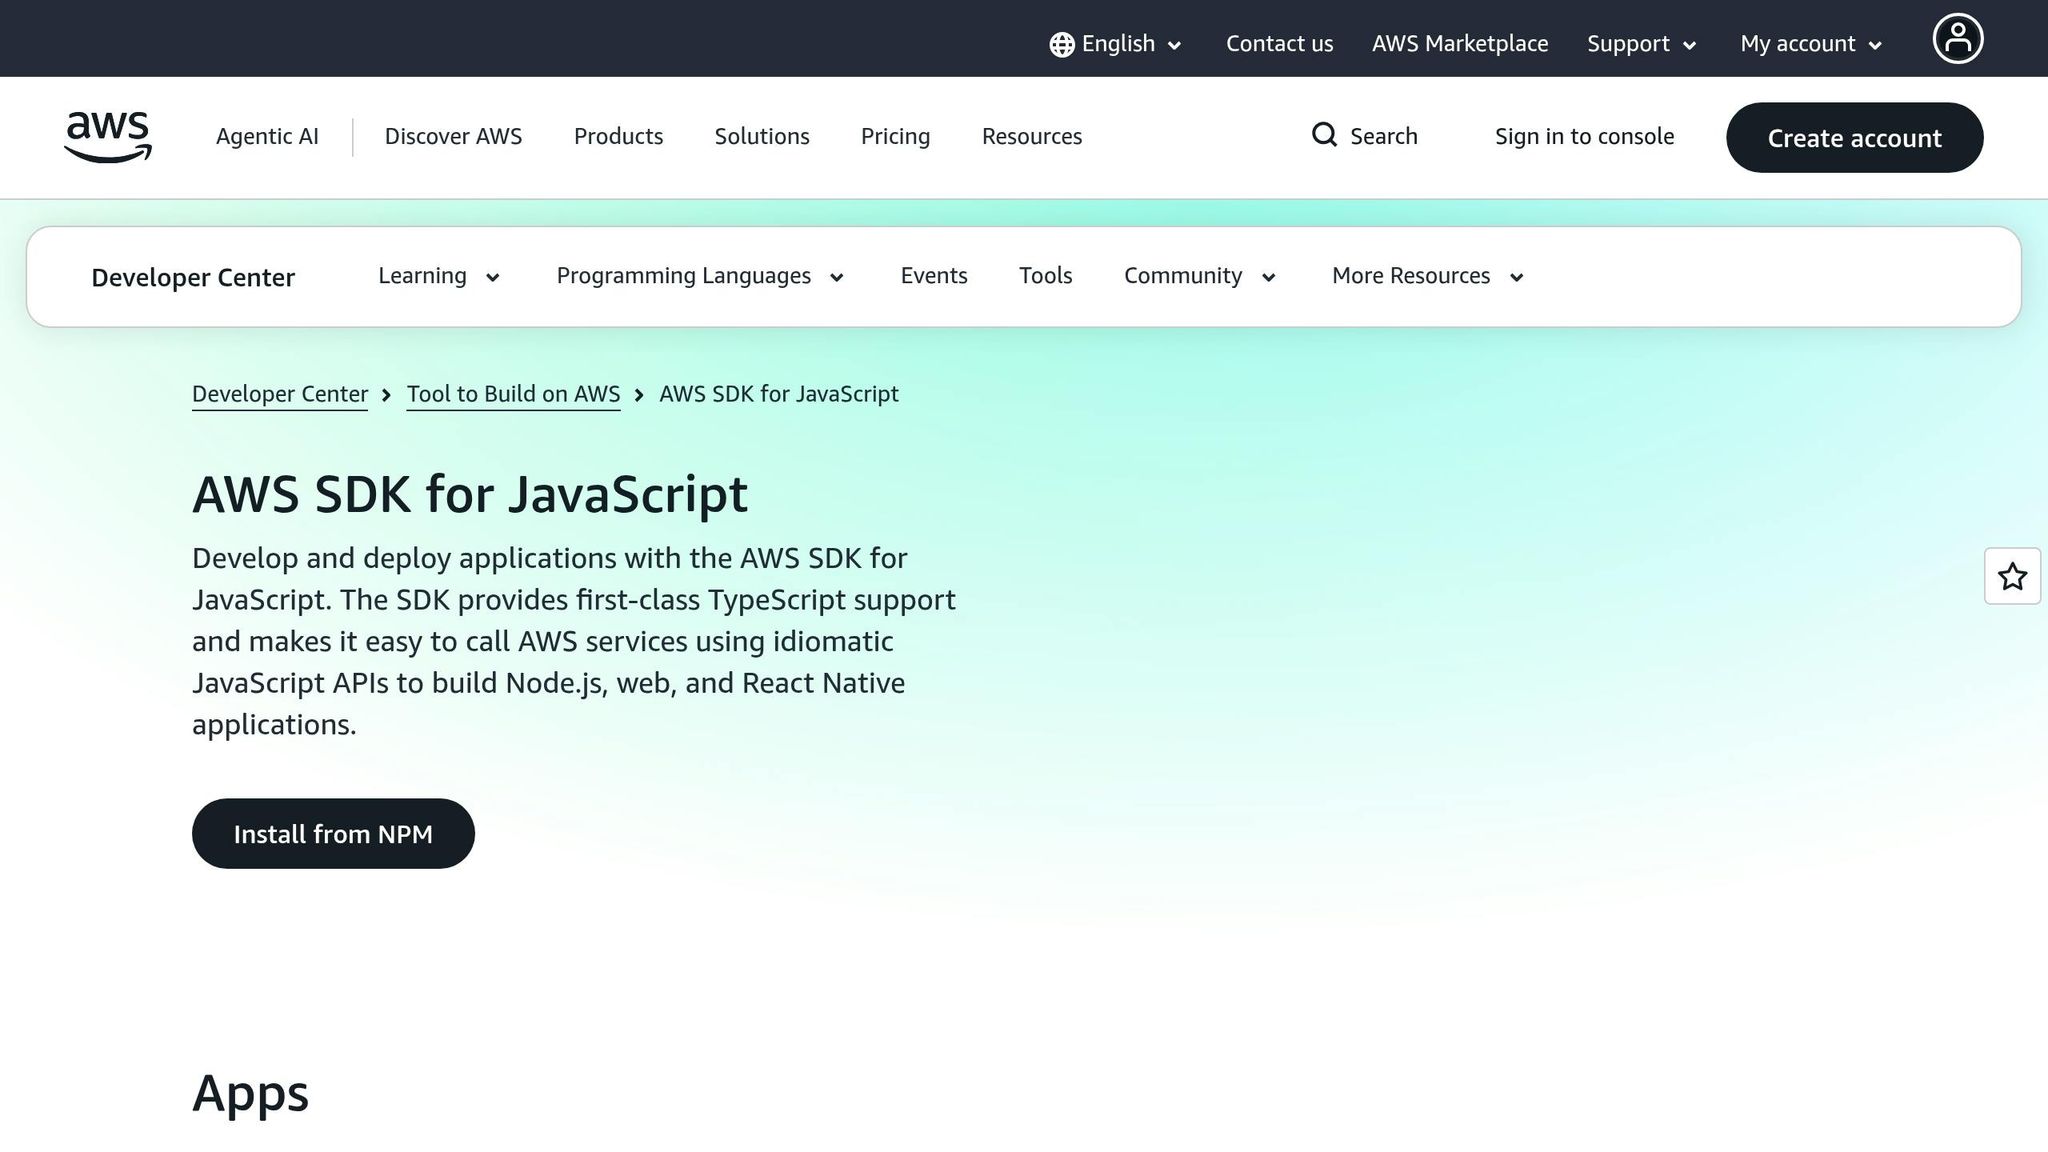
Task: Bookmark page with the star icon
Action: (x=2012, y=576)
